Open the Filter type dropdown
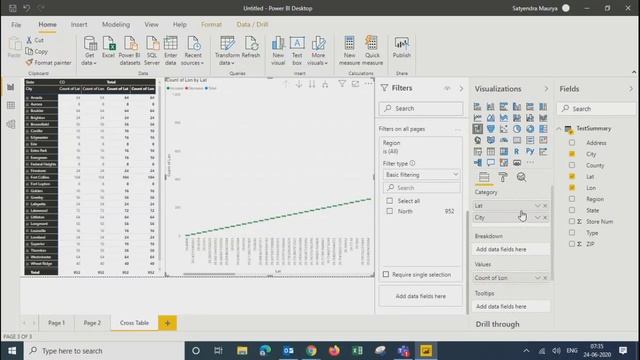Image resolution: width=640 pixels, height=360 pixels. (x=421, y=175)
